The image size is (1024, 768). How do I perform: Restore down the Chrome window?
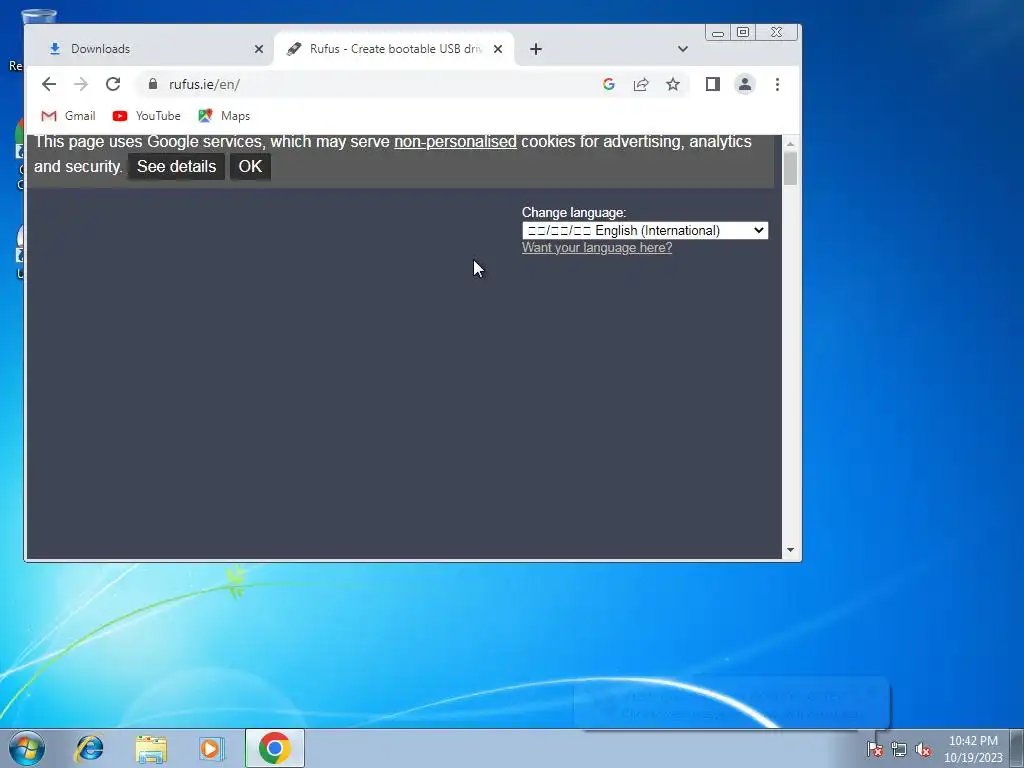743,33
